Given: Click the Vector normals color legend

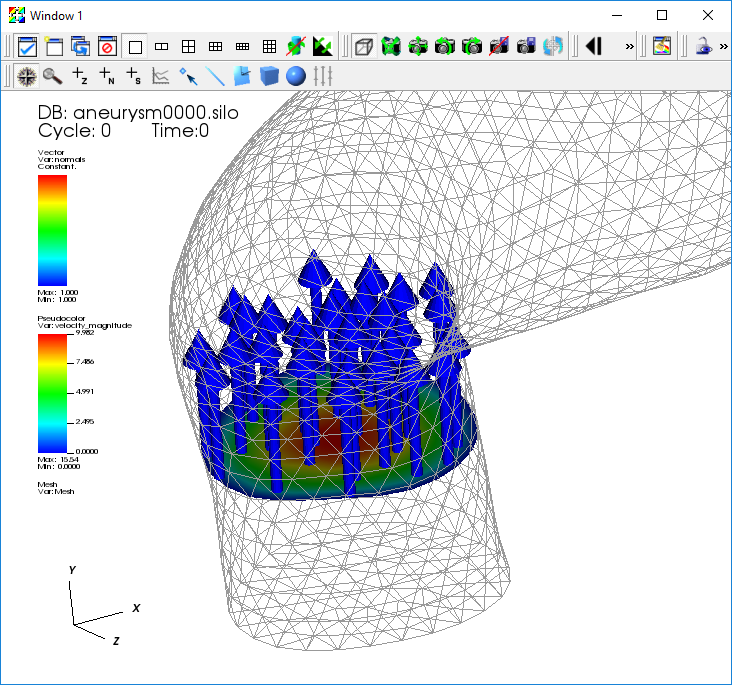Looking at the screenshot, I should pyautogui.click(x=52, y=230).
